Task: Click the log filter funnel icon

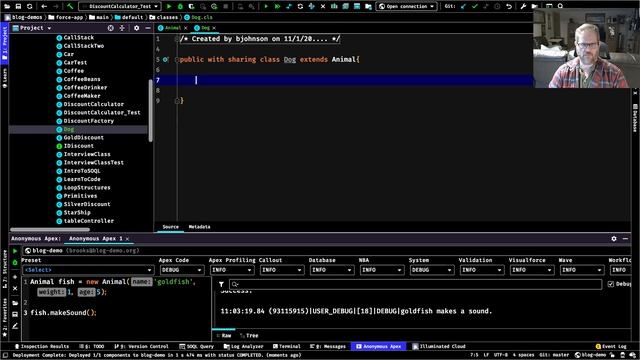Action: (x=221, y=284)
